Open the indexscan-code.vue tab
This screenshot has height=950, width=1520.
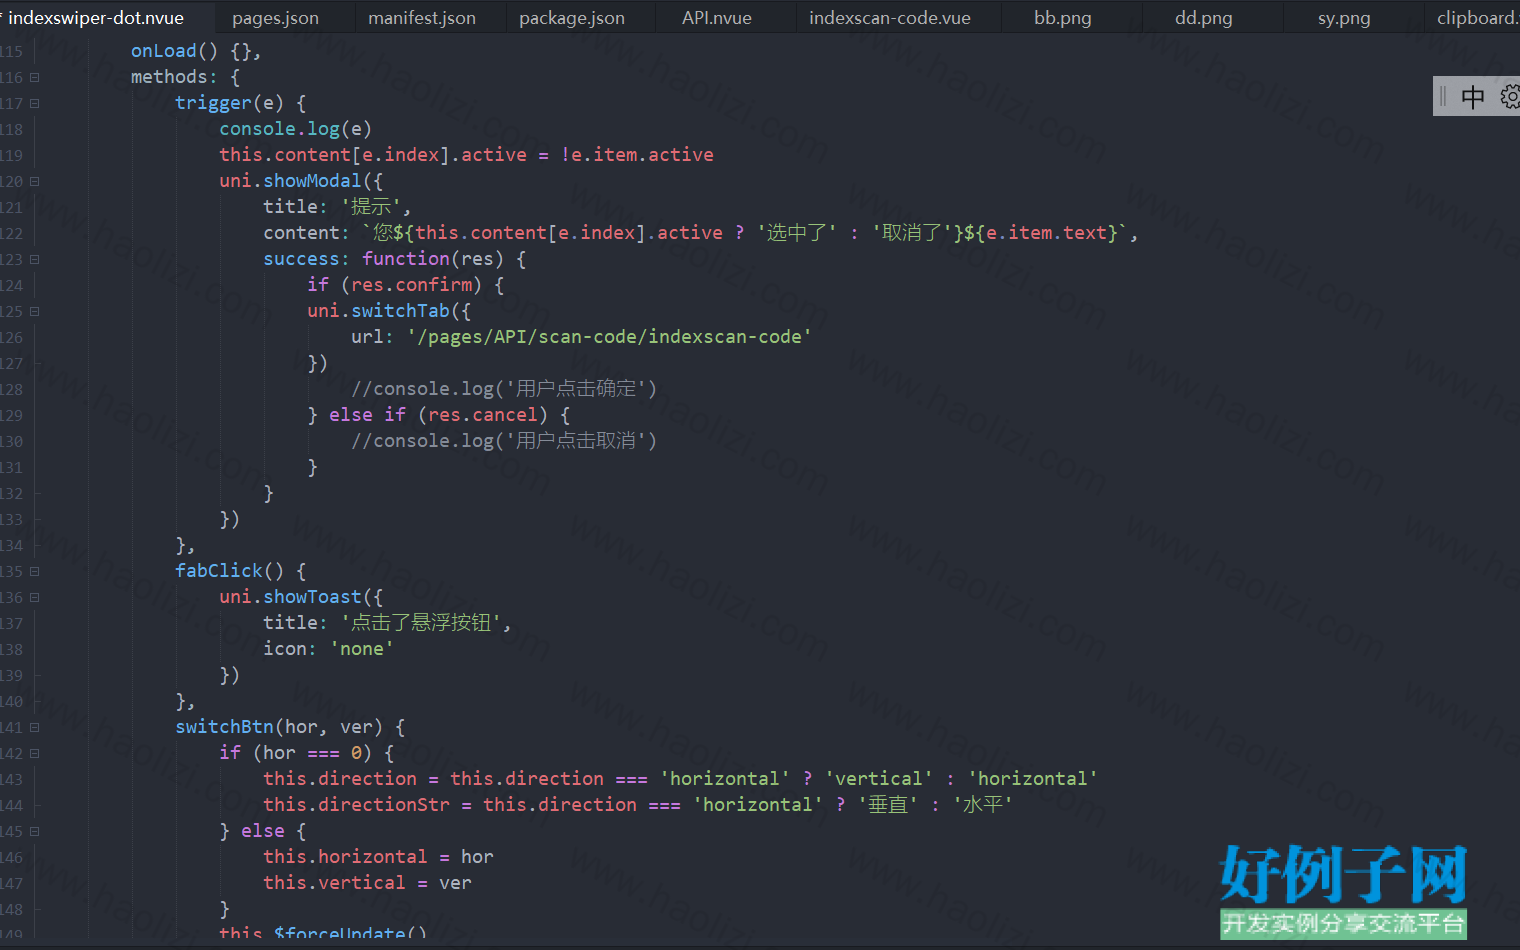(x=889, y=18)
